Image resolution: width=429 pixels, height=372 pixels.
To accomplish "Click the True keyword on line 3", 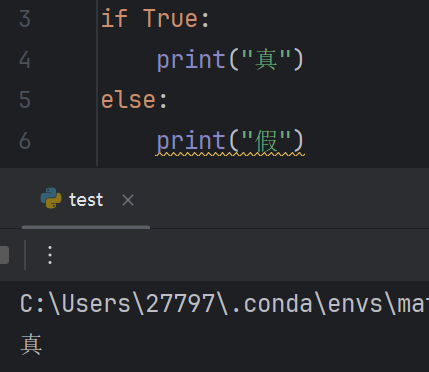I will (x=171, y=18).
